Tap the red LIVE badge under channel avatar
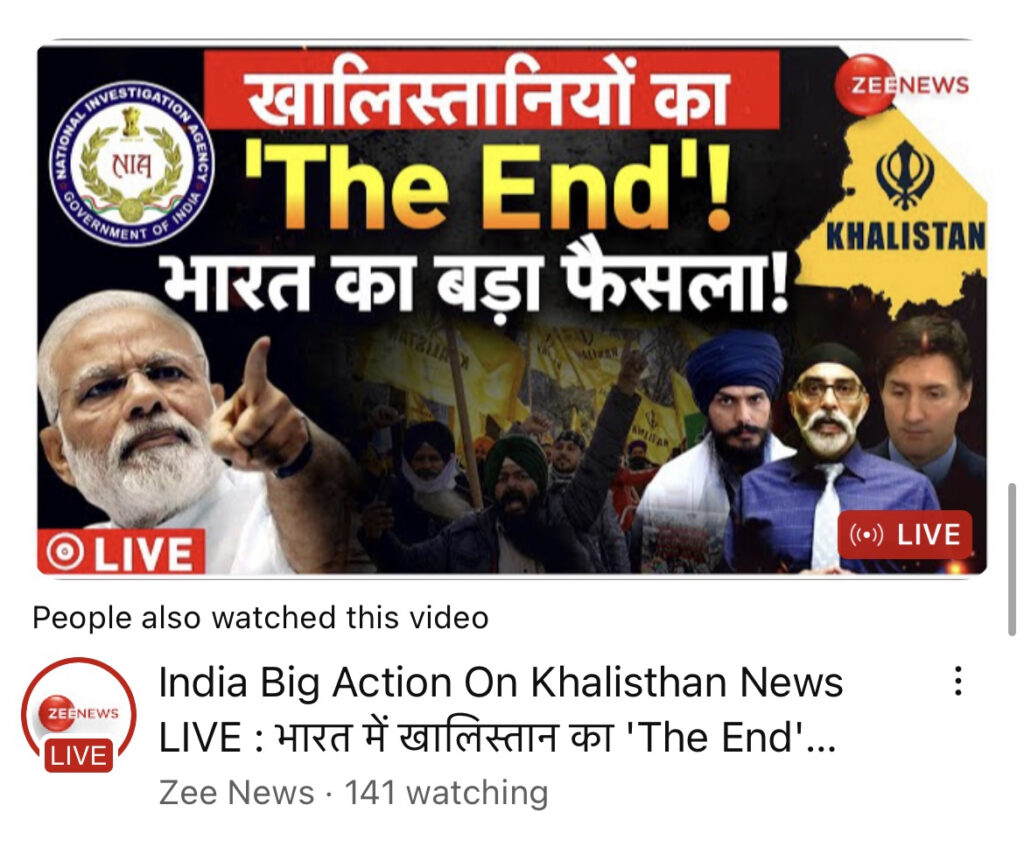Viewport: 1024px width, 861px height. 78,756
